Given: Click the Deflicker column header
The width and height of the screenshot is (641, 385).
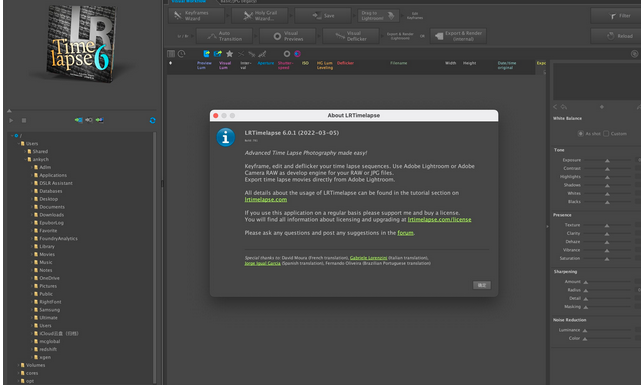Looking at the screenshot, I should pos(345,63).
